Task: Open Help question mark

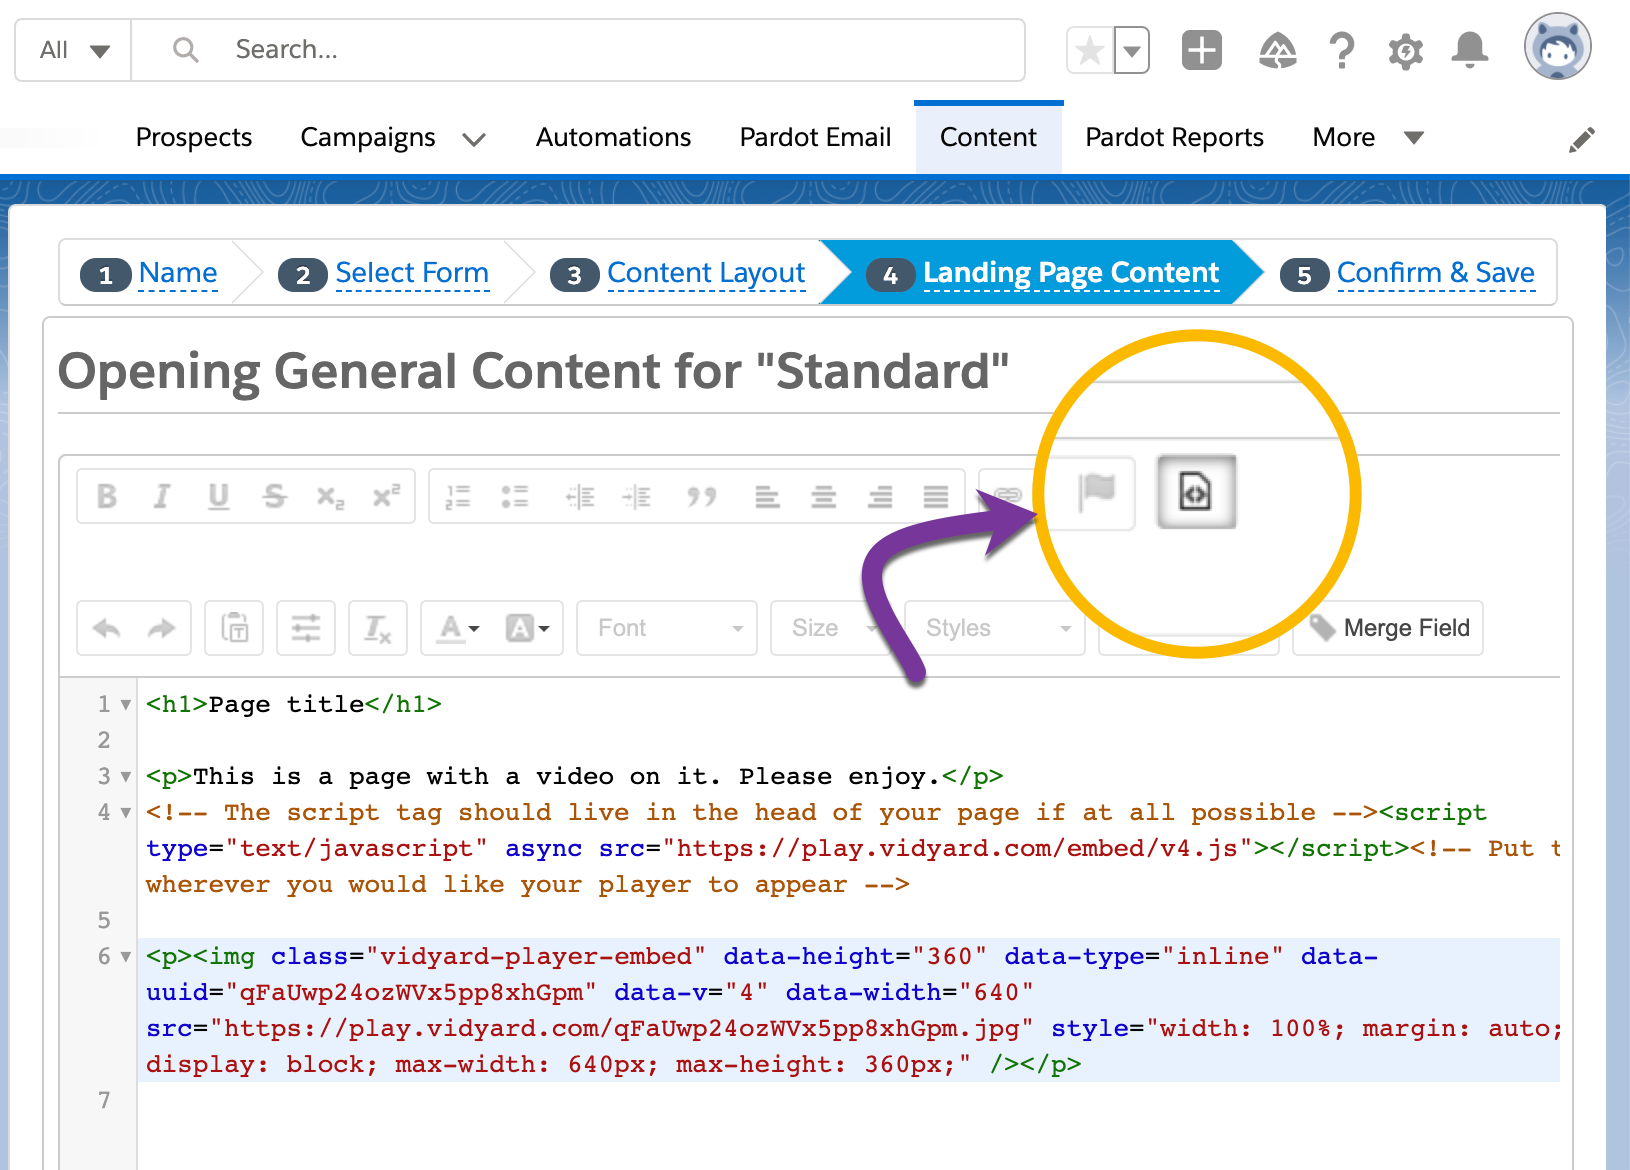Action: 1342,50
